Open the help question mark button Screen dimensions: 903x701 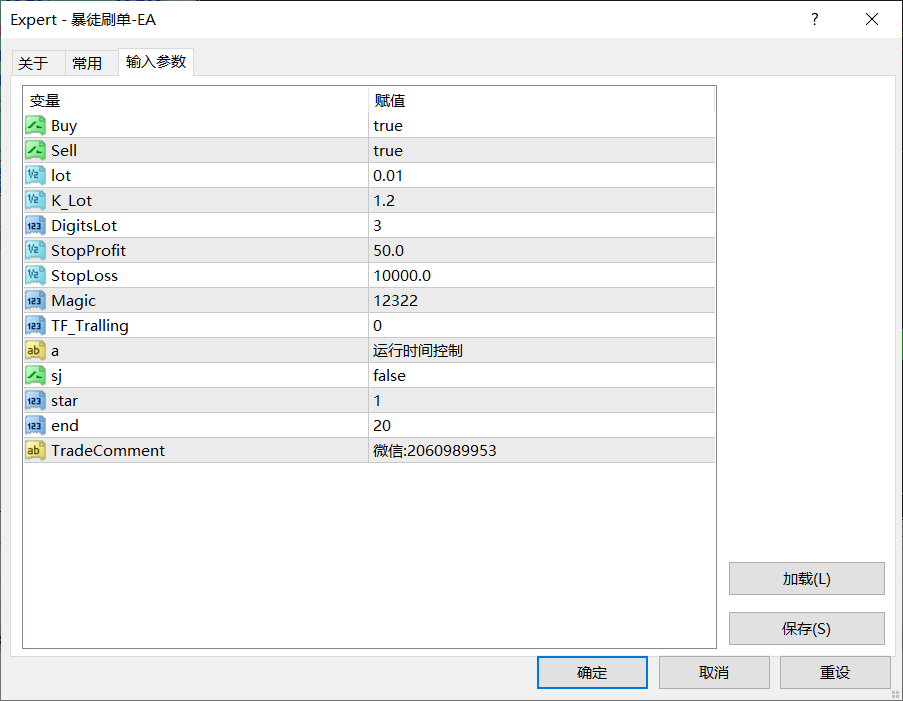(814, 20)
